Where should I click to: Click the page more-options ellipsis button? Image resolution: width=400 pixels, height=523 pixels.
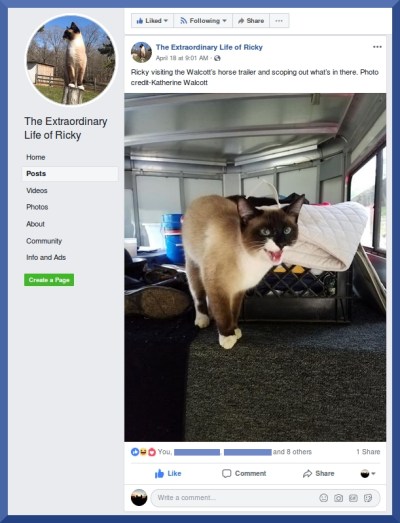(x=279, y=21)
